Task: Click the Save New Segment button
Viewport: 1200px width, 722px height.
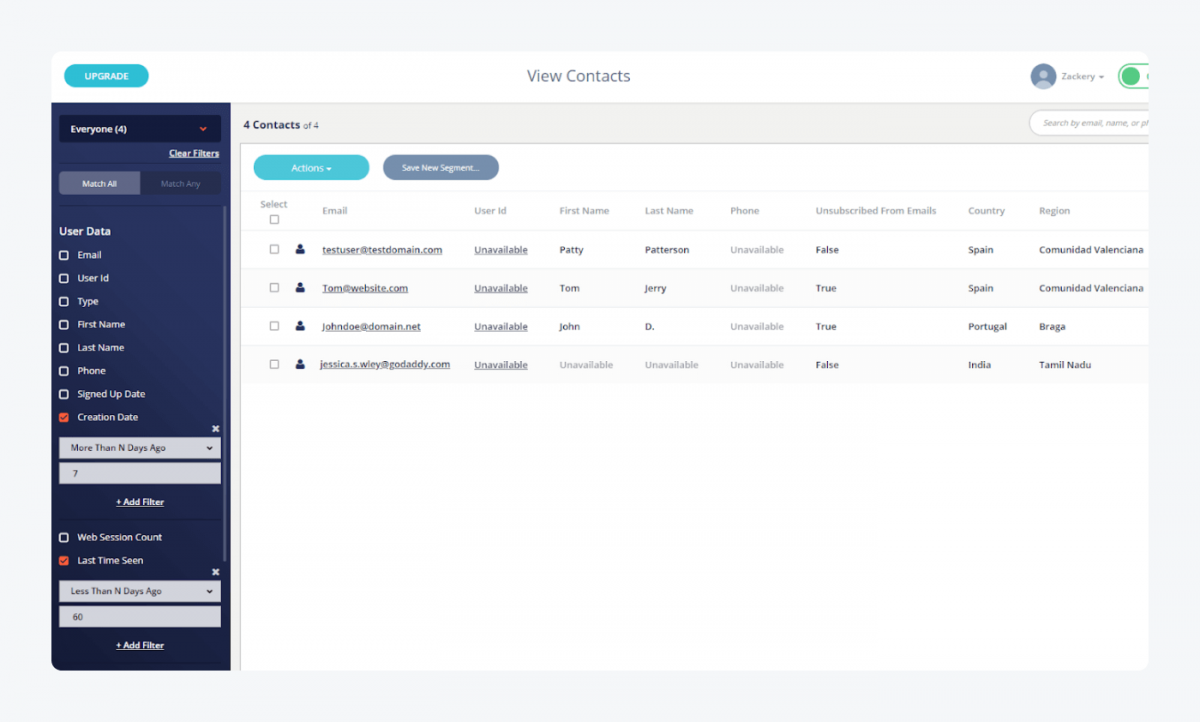Action: click(441, 168)
